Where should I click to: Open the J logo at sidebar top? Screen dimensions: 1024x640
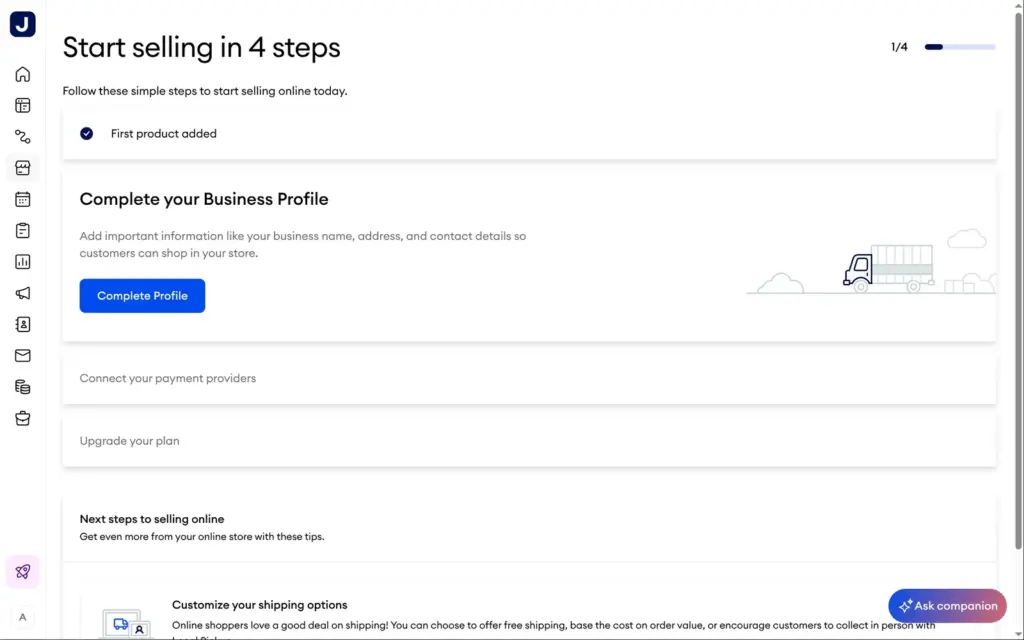pos(22,24)
